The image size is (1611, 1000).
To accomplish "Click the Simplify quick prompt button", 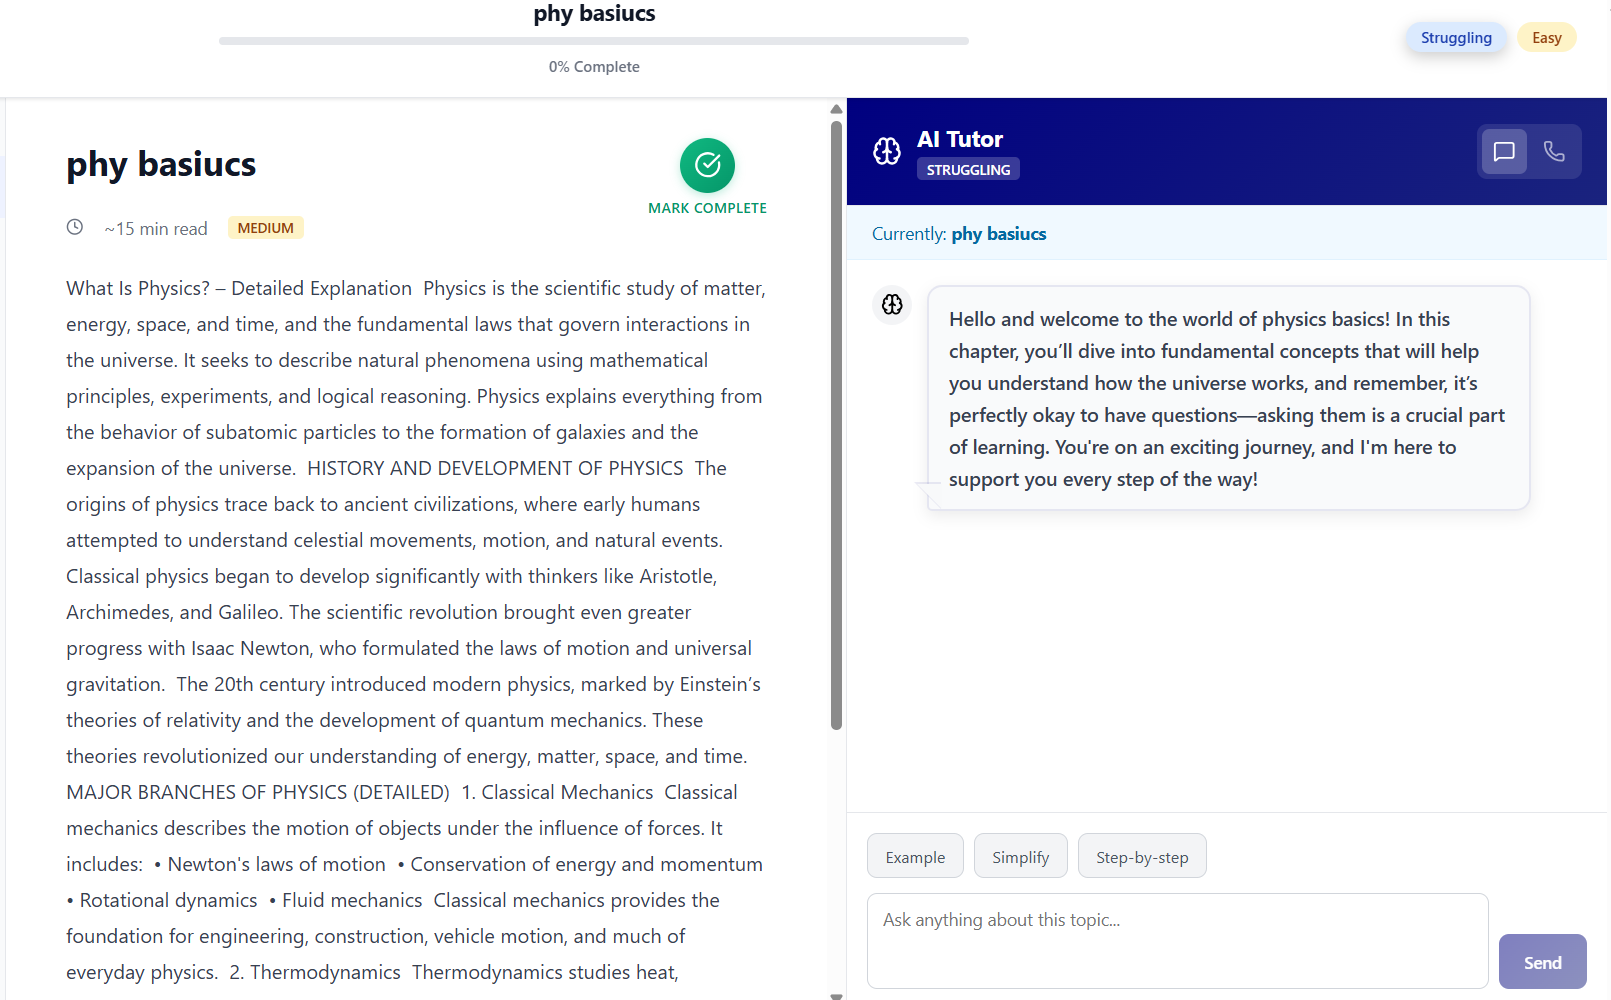I will (x=1020, y=857).
